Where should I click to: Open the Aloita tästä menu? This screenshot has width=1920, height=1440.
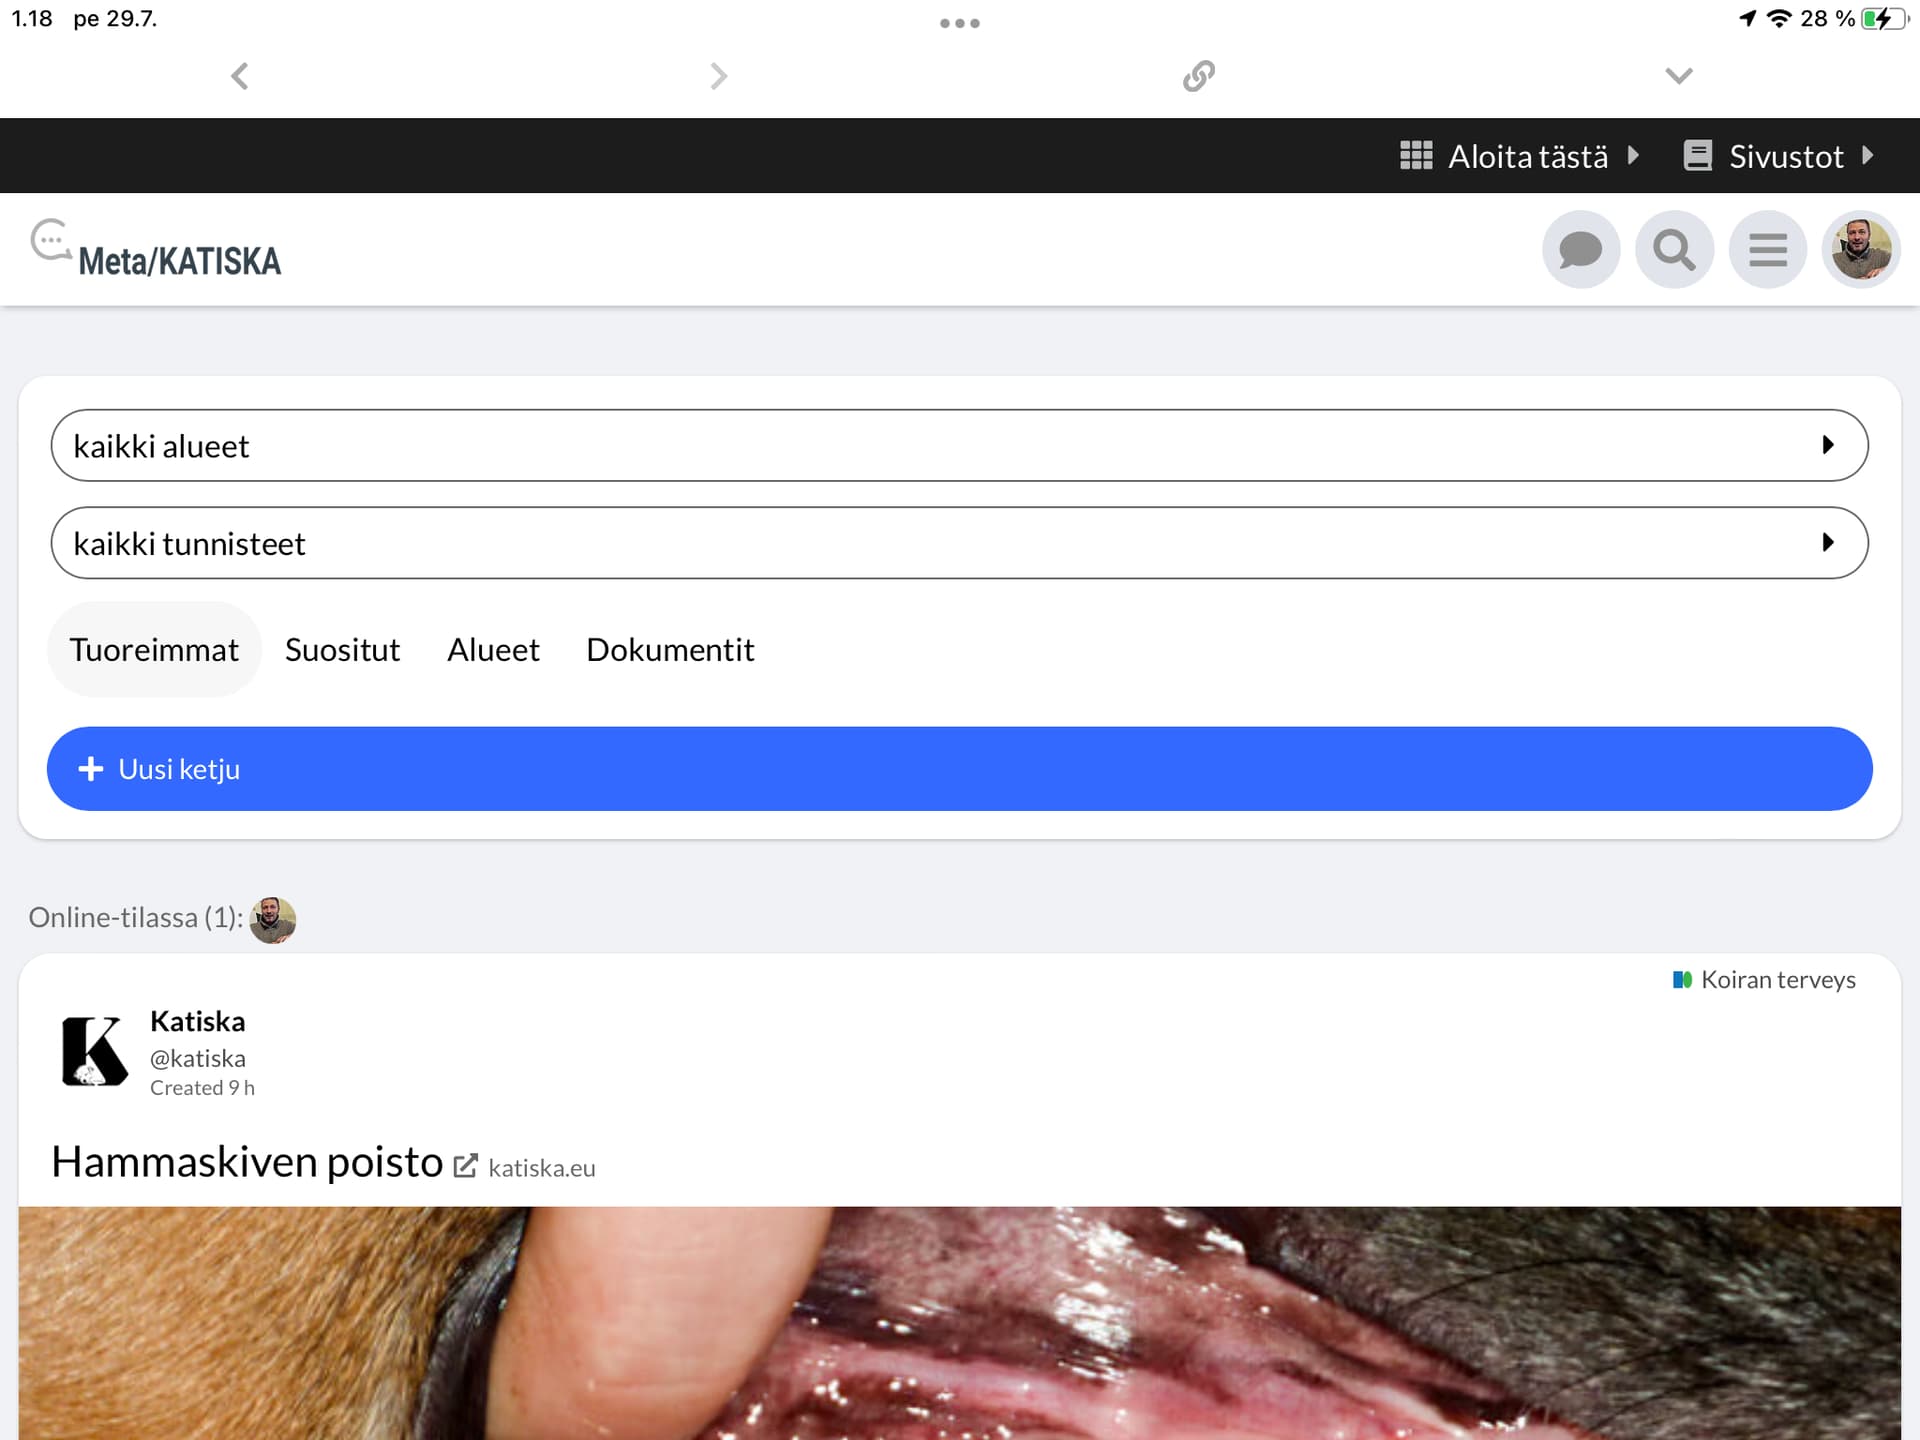click(1518, 156)
